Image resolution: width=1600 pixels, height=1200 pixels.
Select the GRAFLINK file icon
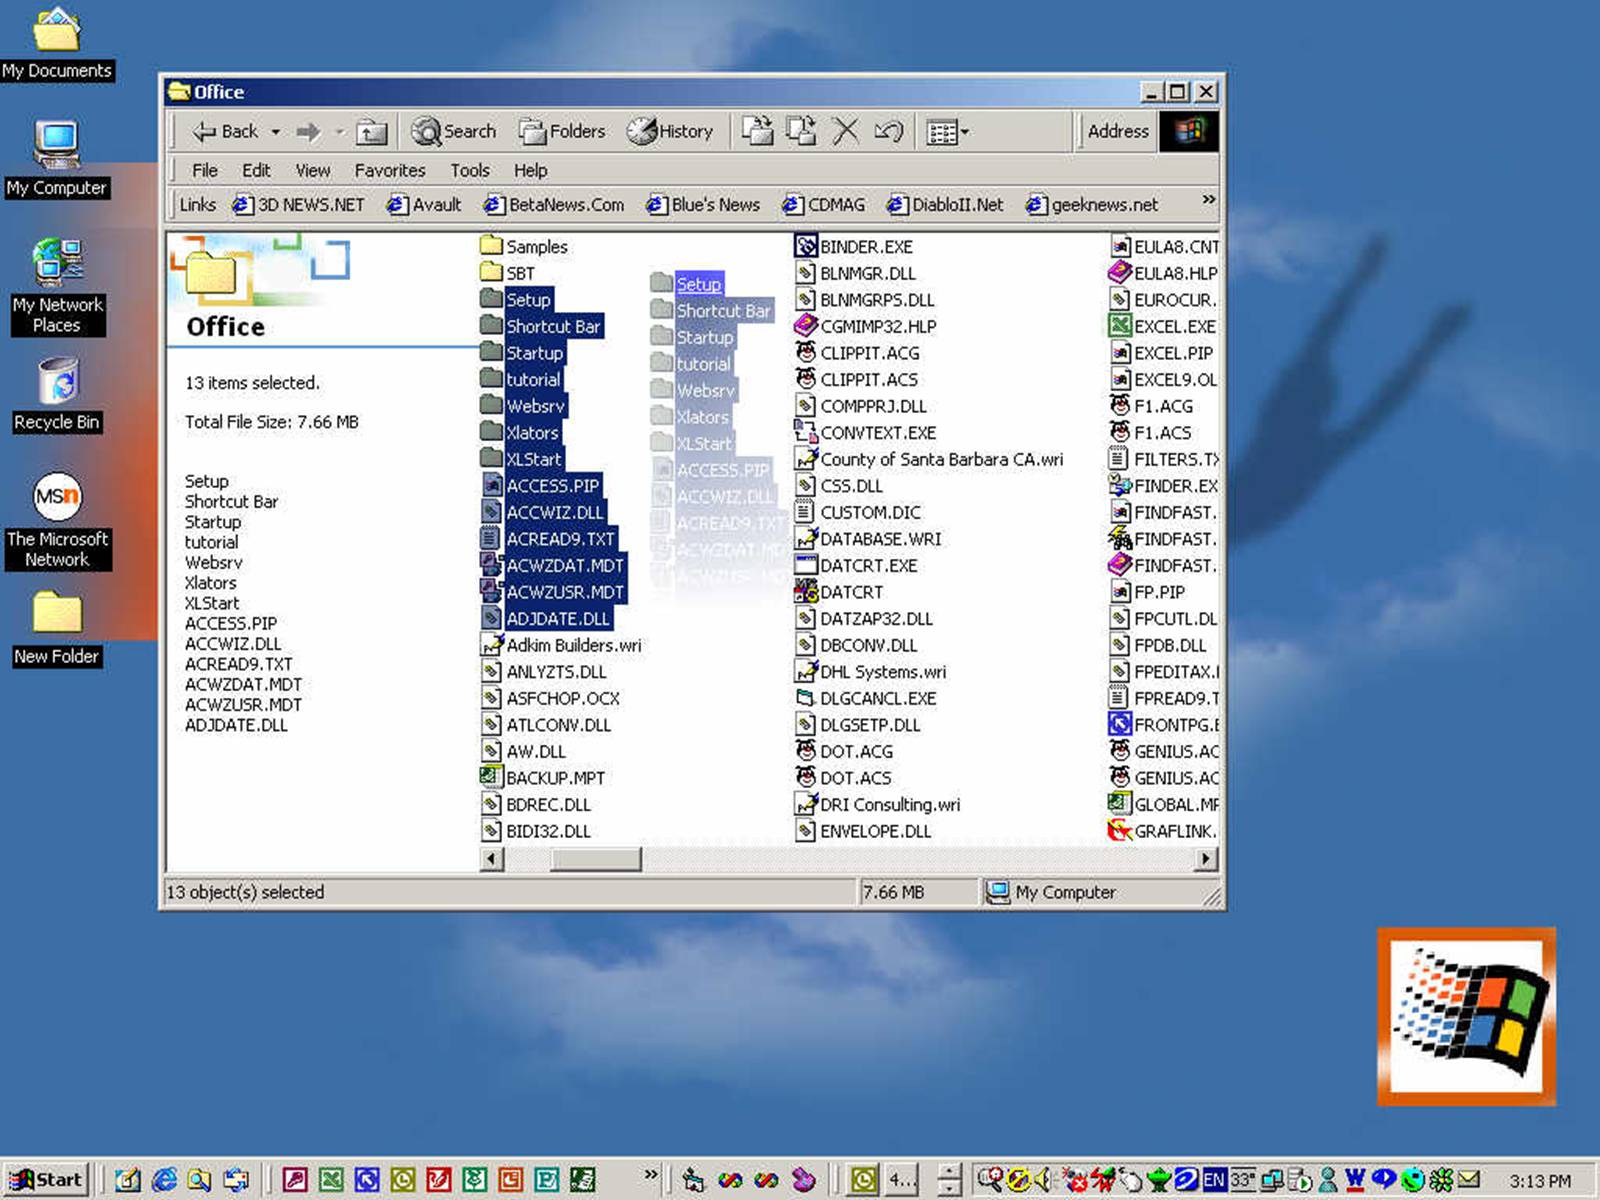pyautogui.click(x=1119, y=830)
